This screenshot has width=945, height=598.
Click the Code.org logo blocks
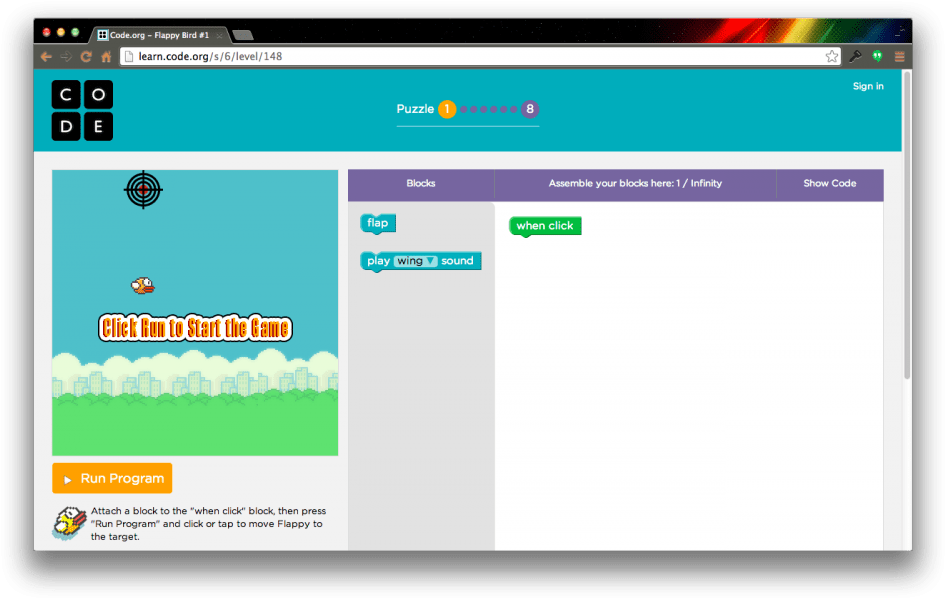point(83,110)
